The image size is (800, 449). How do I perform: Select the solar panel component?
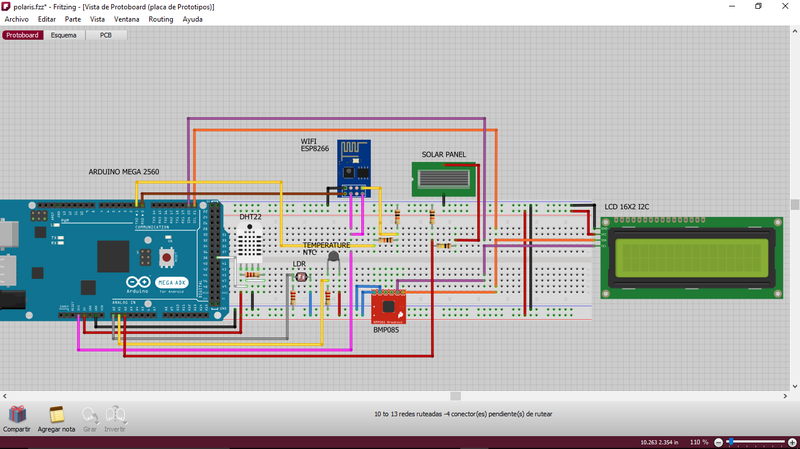tap(444, 181)
